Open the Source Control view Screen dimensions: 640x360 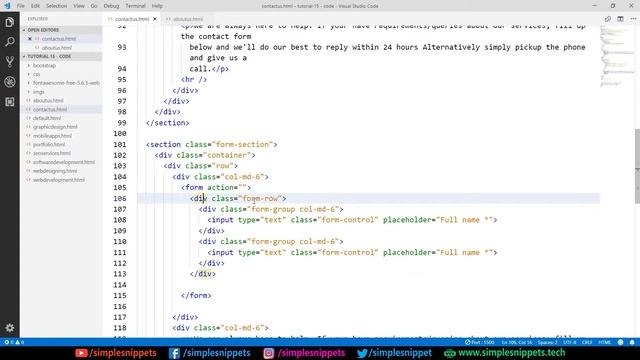point(10,62)
